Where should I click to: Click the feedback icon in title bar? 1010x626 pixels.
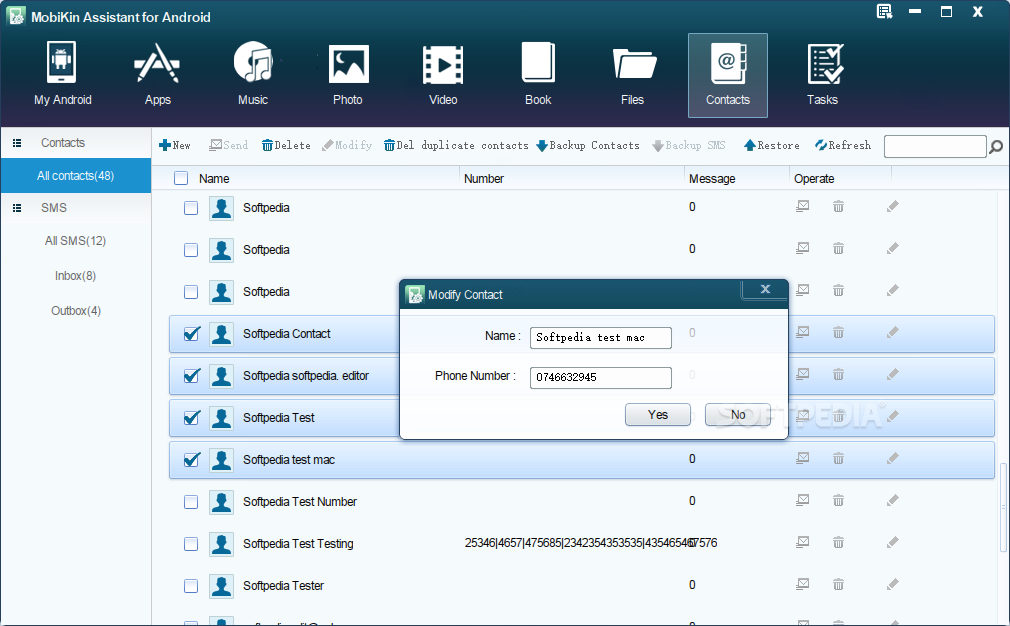click(x=884, y=12)
